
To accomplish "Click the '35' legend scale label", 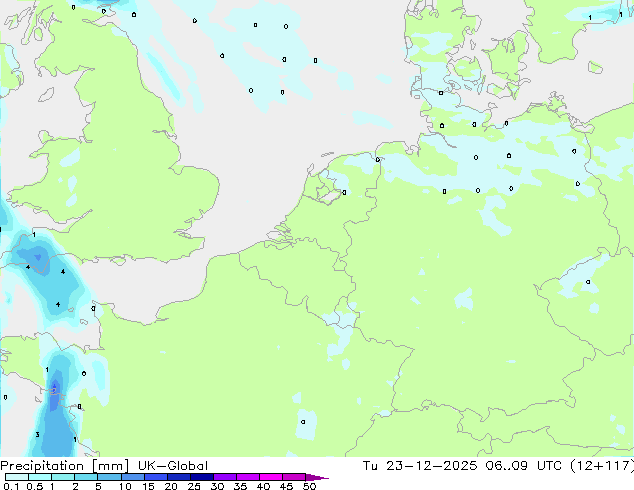I will click(x=240, y=486).
